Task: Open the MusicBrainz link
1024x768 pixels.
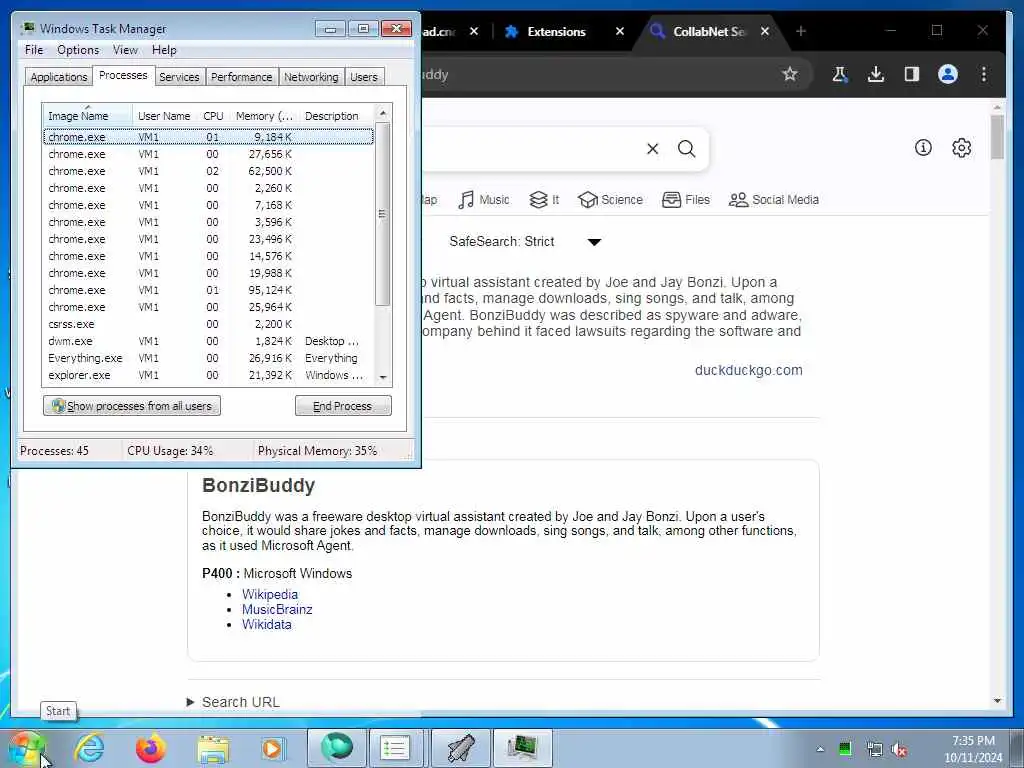Action: click(277, 609)
